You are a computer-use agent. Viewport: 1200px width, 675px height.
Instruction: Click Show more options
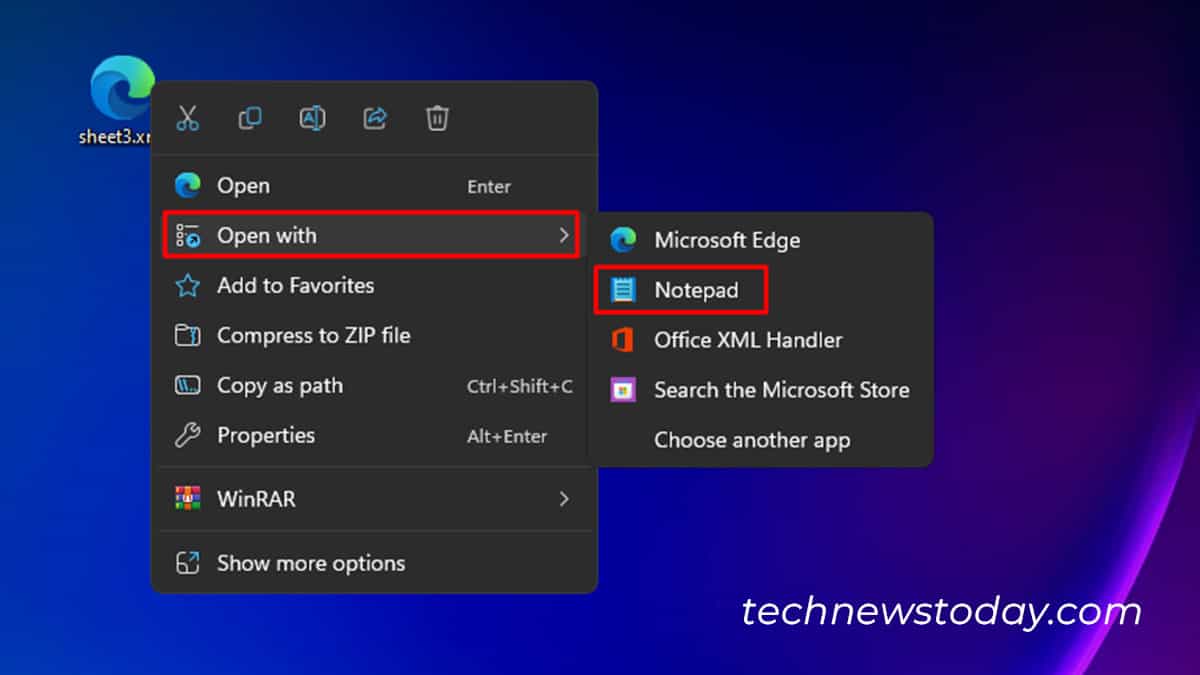coord(374,563)
